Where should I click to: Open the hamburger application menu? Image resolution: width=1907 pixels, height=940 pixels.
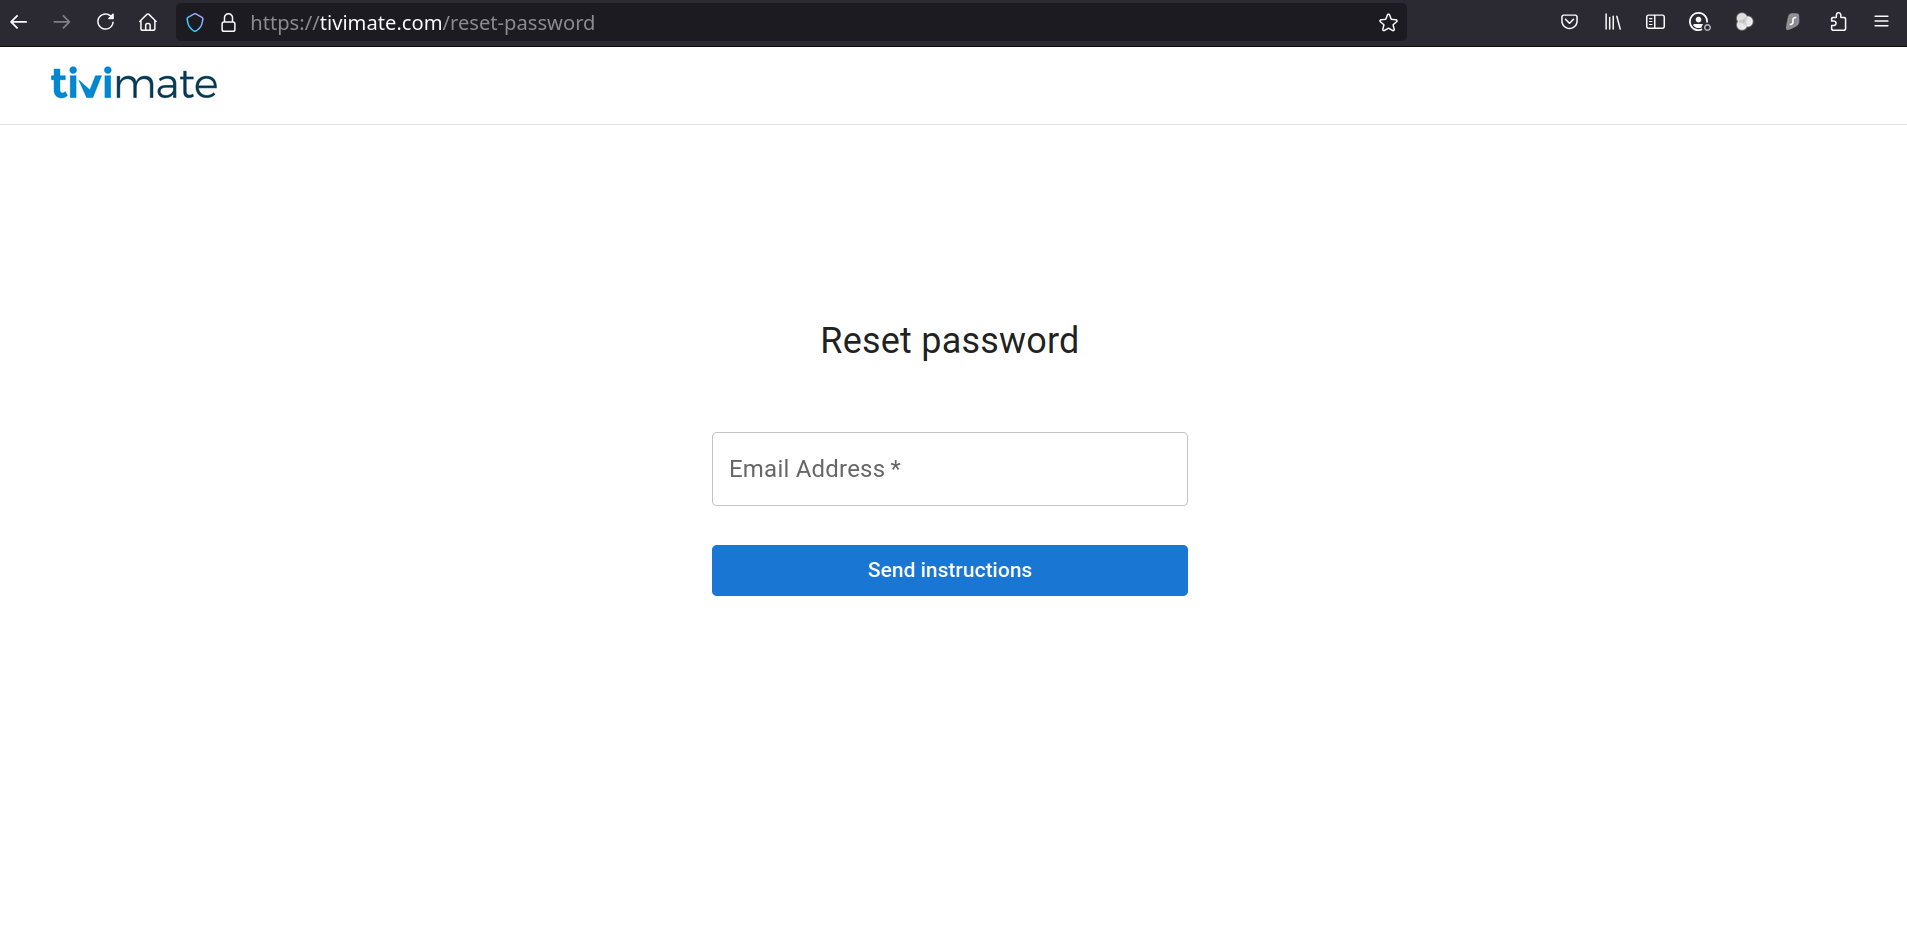pos(1881,22)
